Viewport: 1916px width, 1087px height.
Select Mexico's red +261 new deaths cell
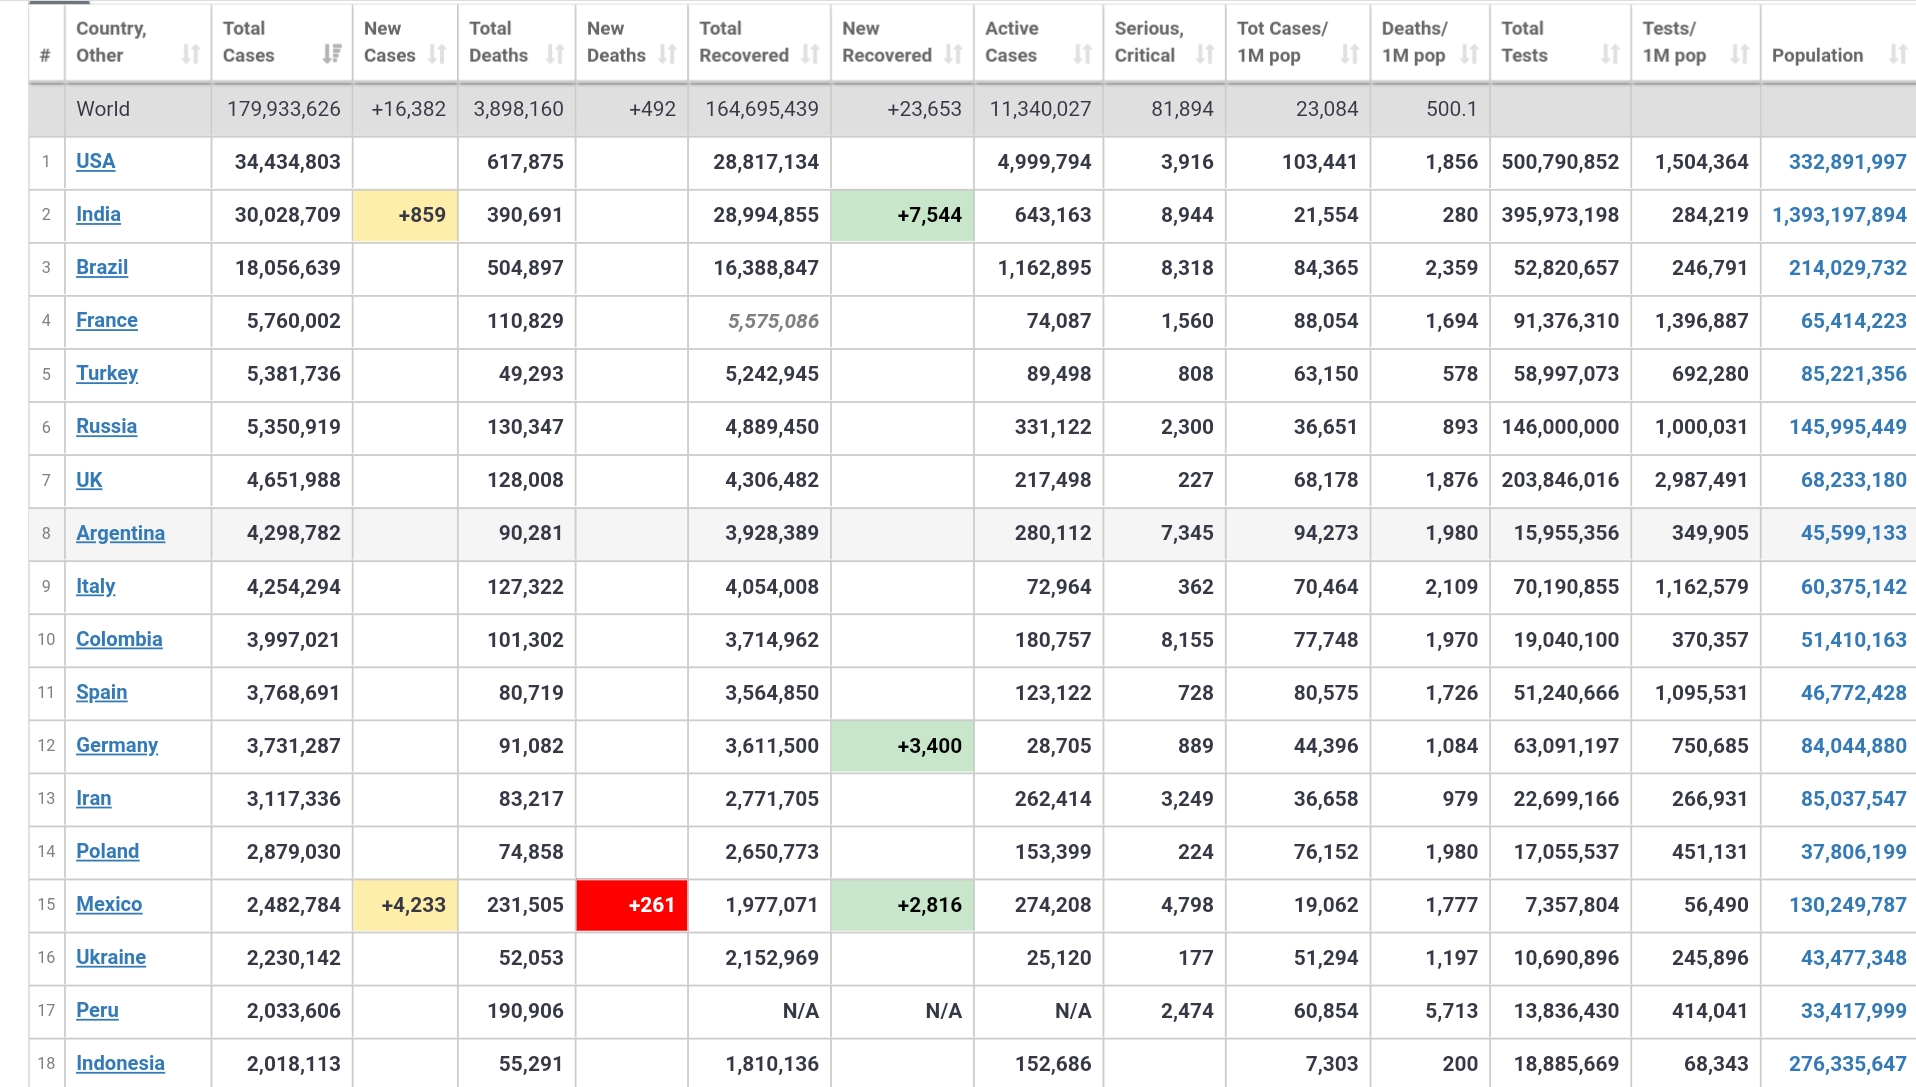(x=632, y=904)
